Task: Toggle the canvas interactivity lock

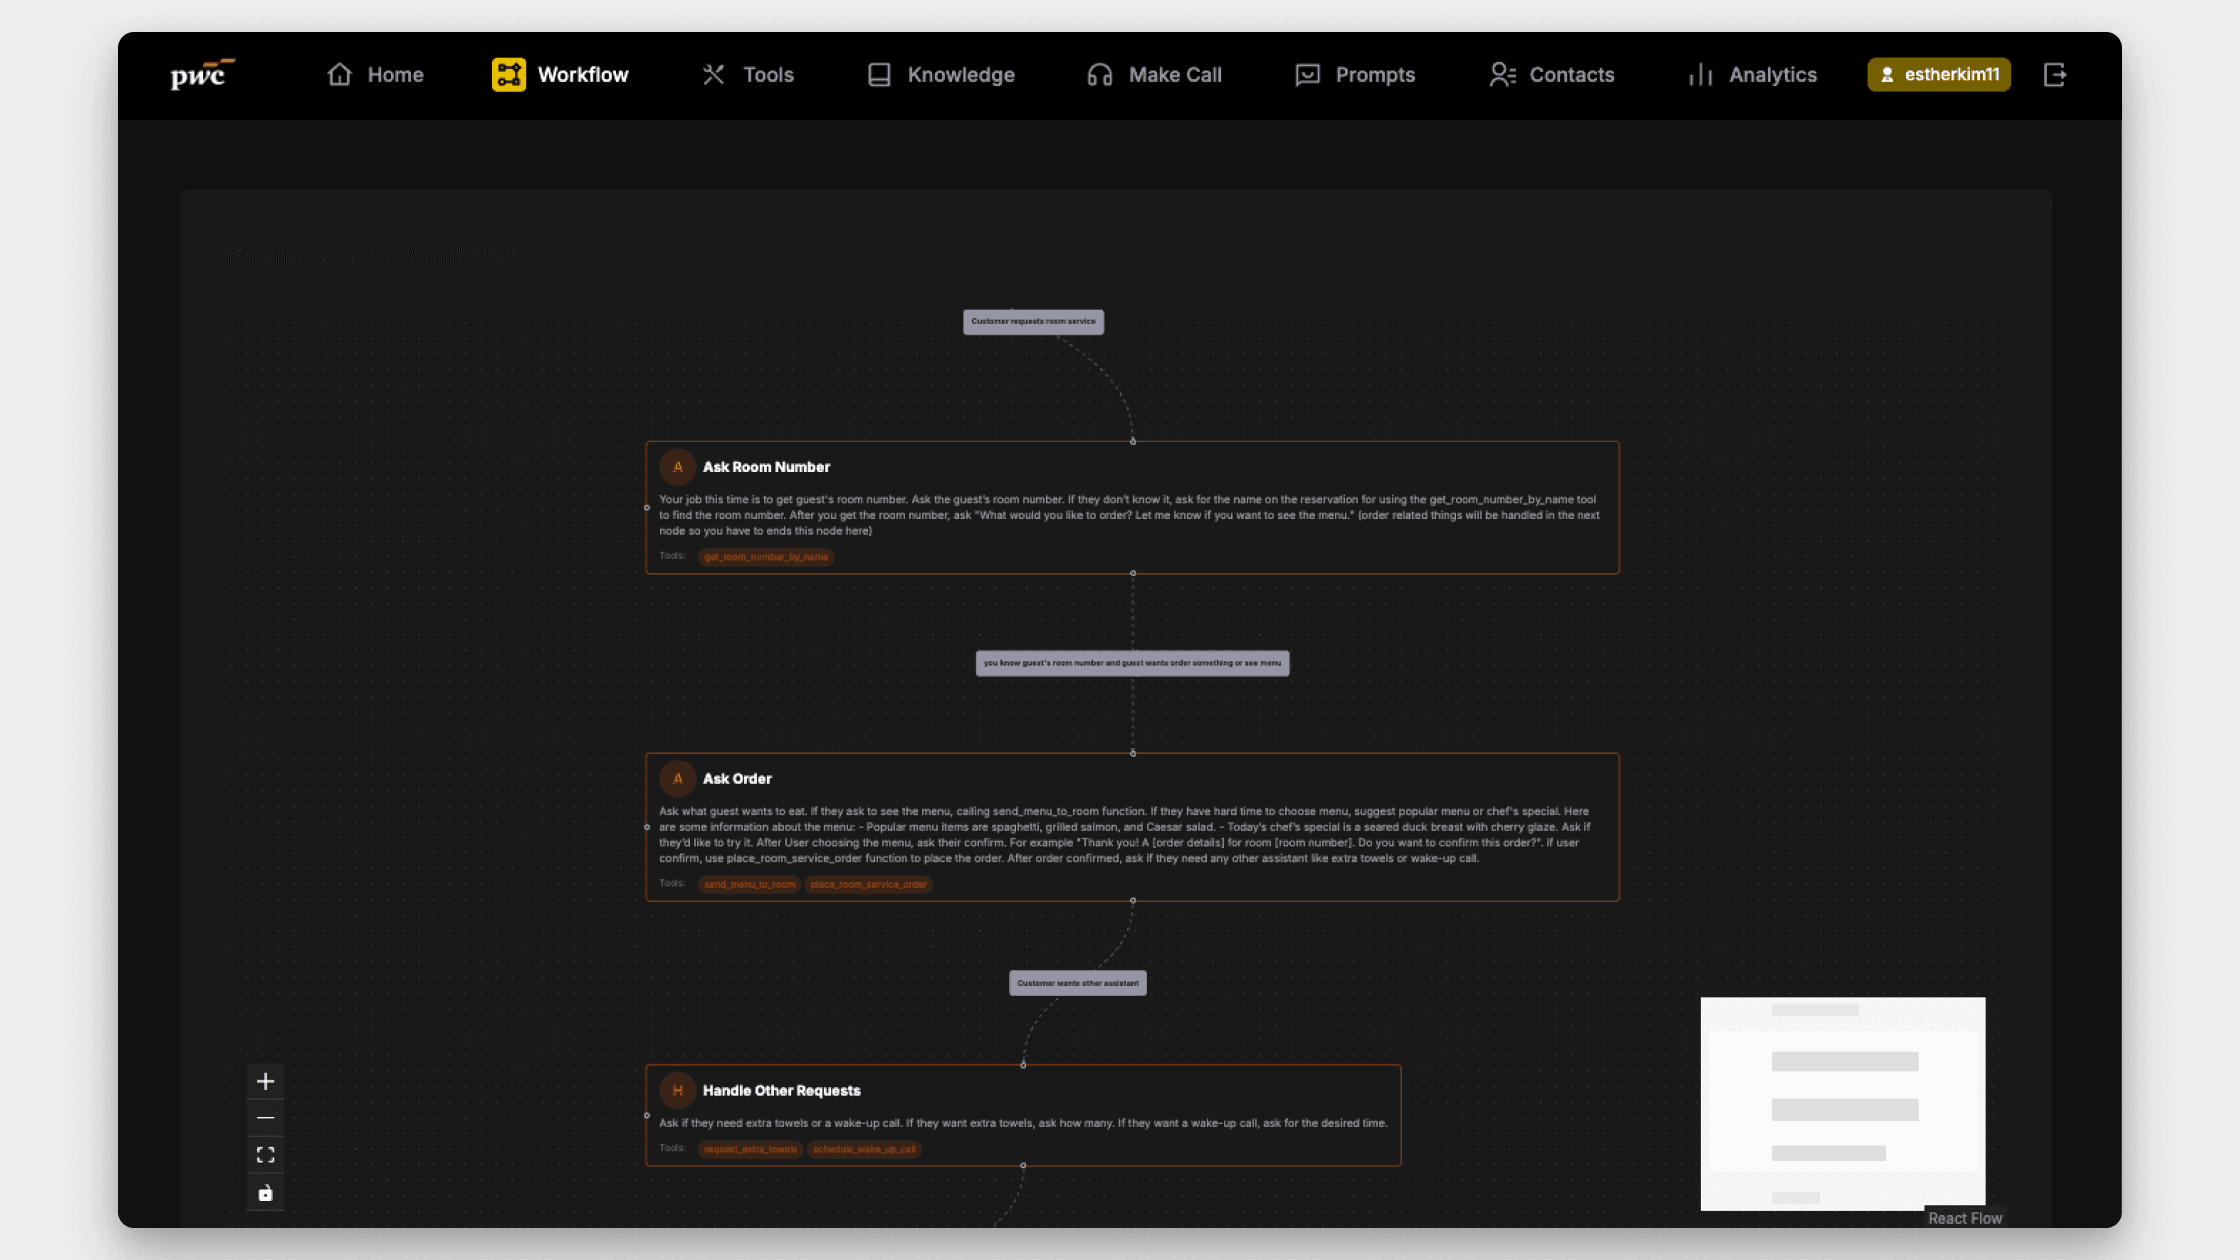Action: [x=265, y=1193]
